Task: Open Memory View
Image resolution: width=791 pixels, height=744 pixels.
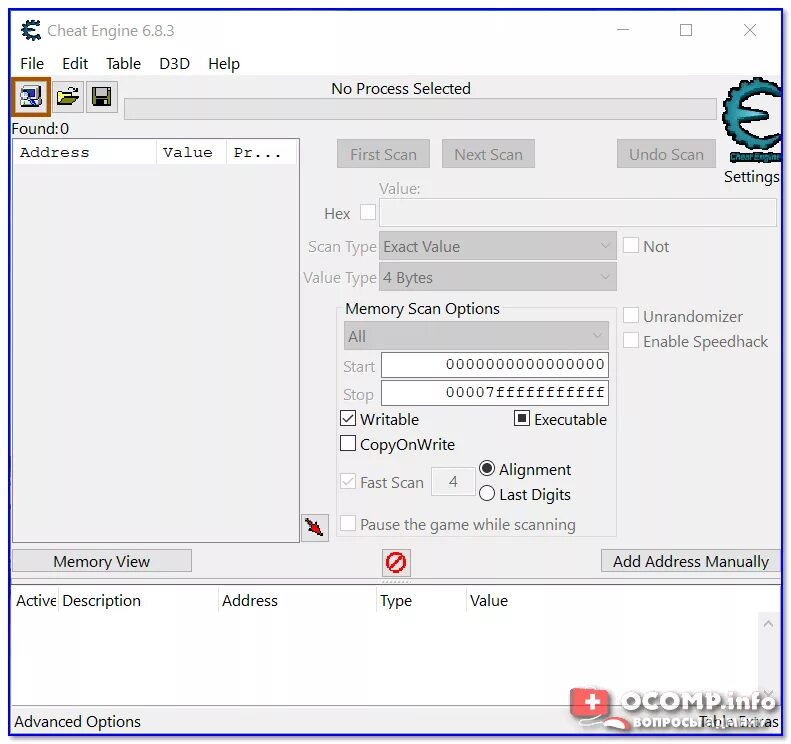Action: point(102,561)
